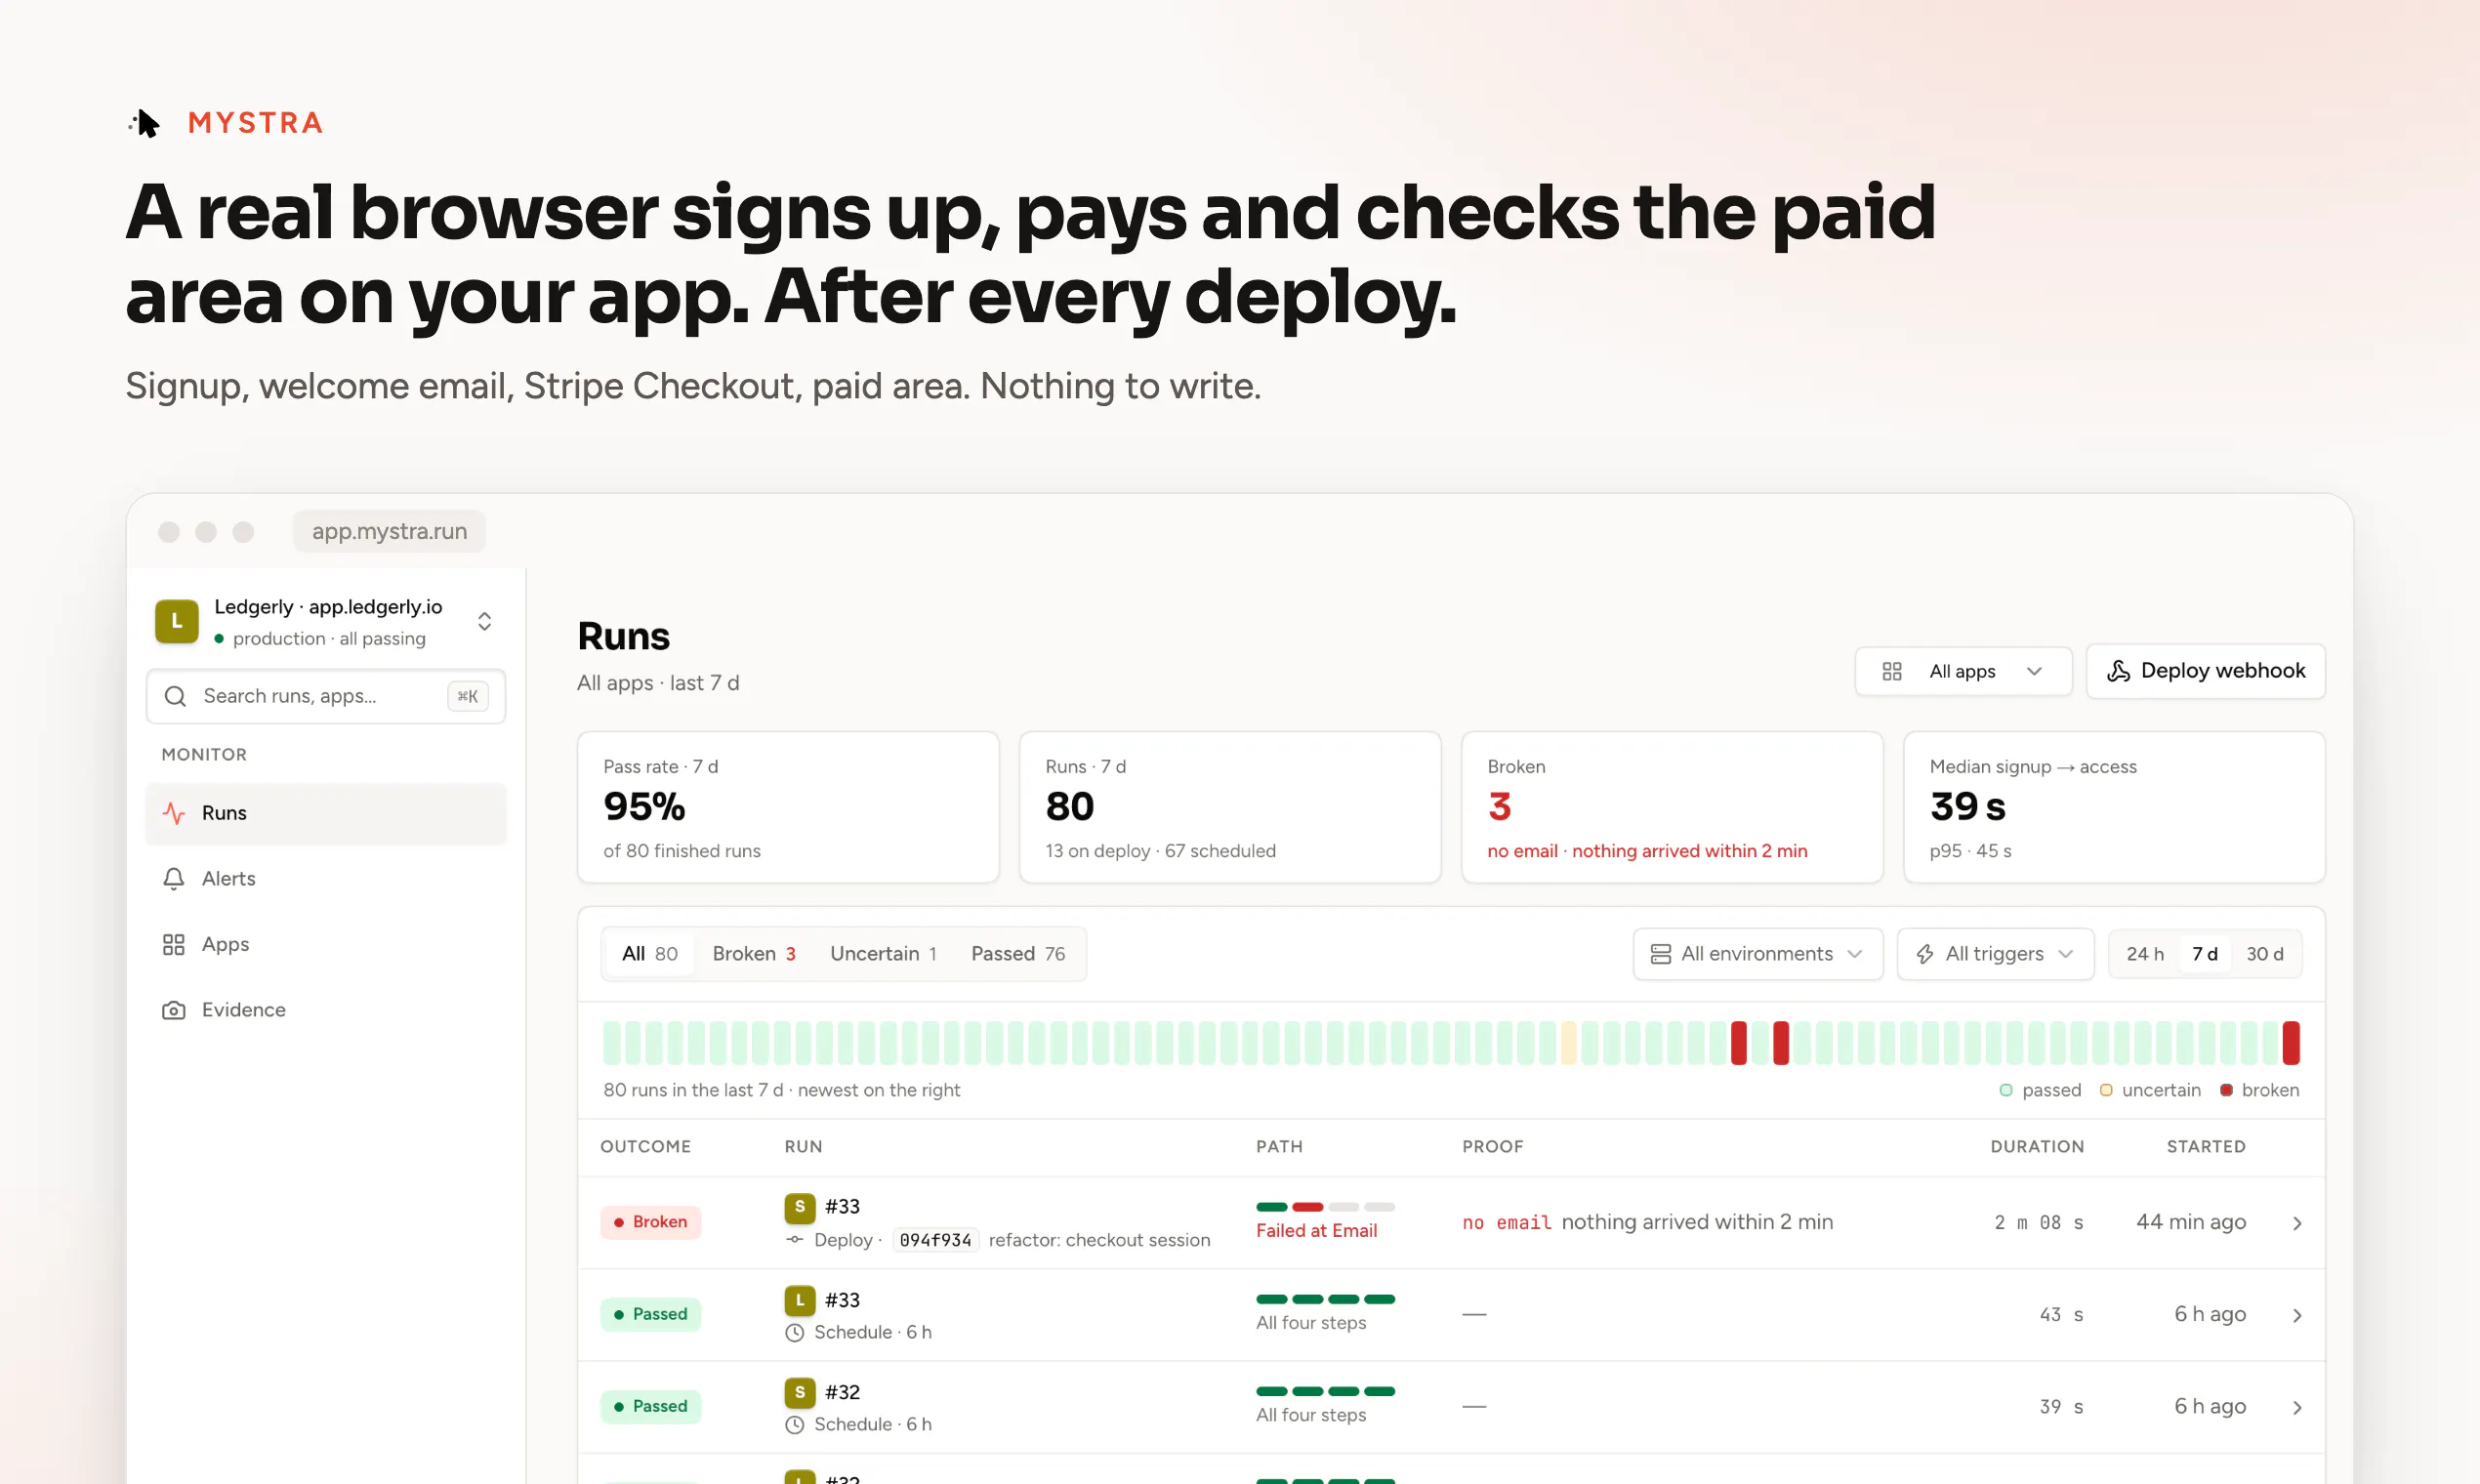Open the broken run started 44 min ago
This screenshot has width=2480, height=1484.
(1451, 1223)
